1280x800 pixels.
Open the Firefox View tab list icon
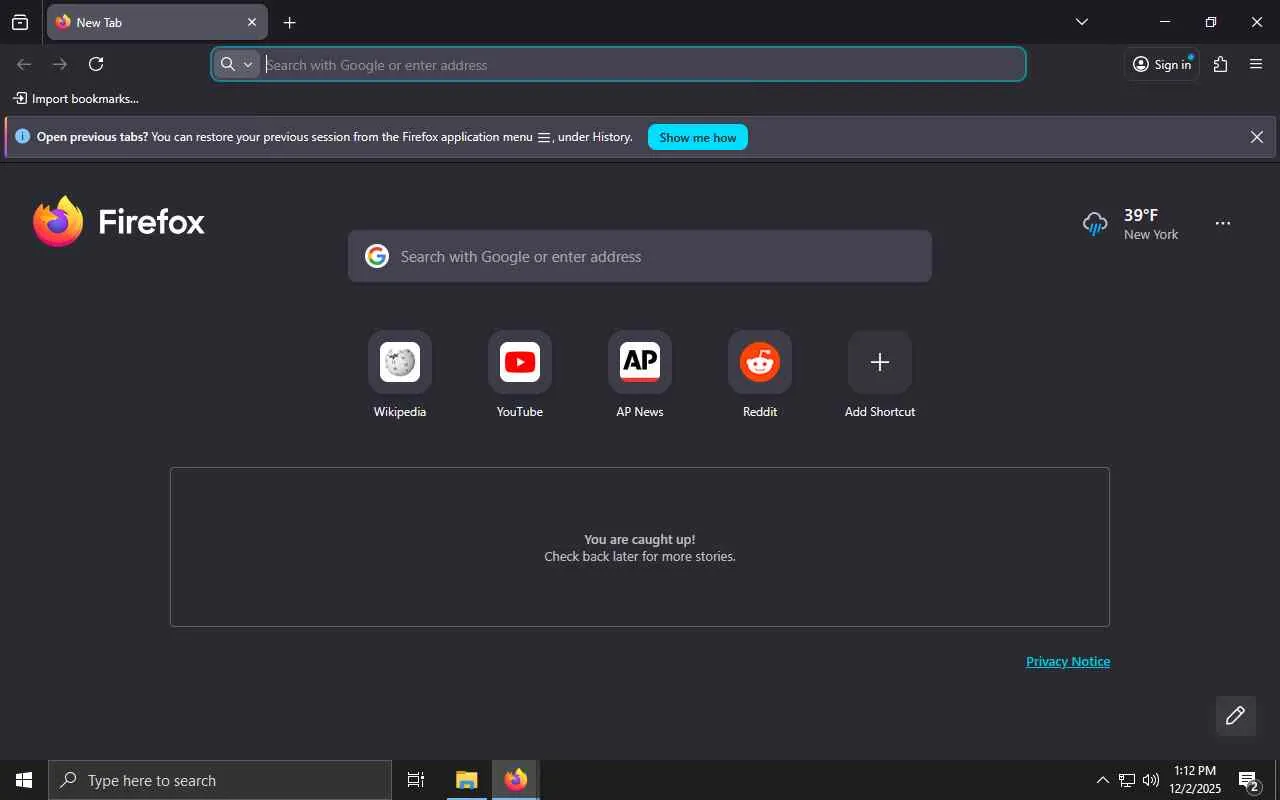(x=20, y=22)
